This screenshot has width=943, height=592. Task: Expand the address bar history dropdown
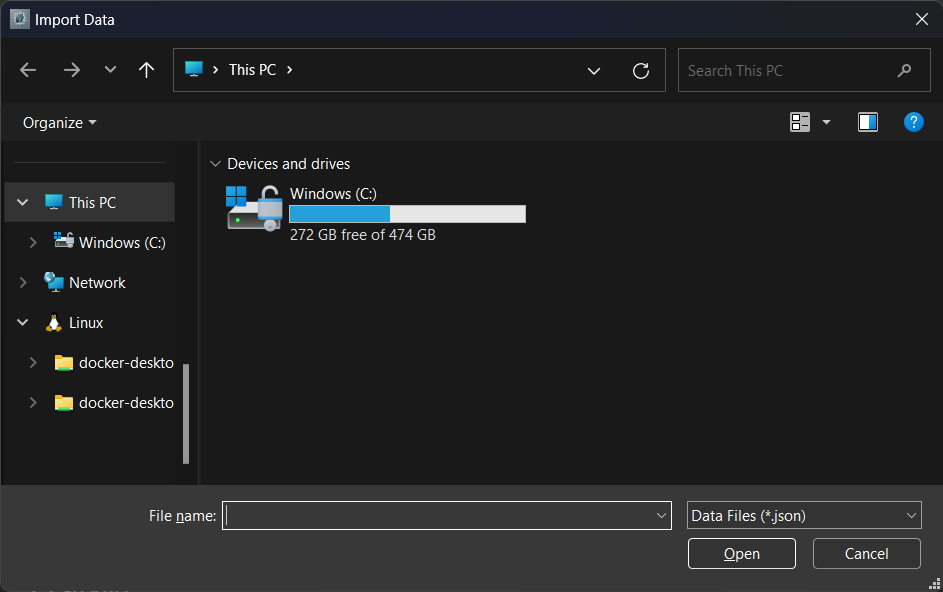594,70
